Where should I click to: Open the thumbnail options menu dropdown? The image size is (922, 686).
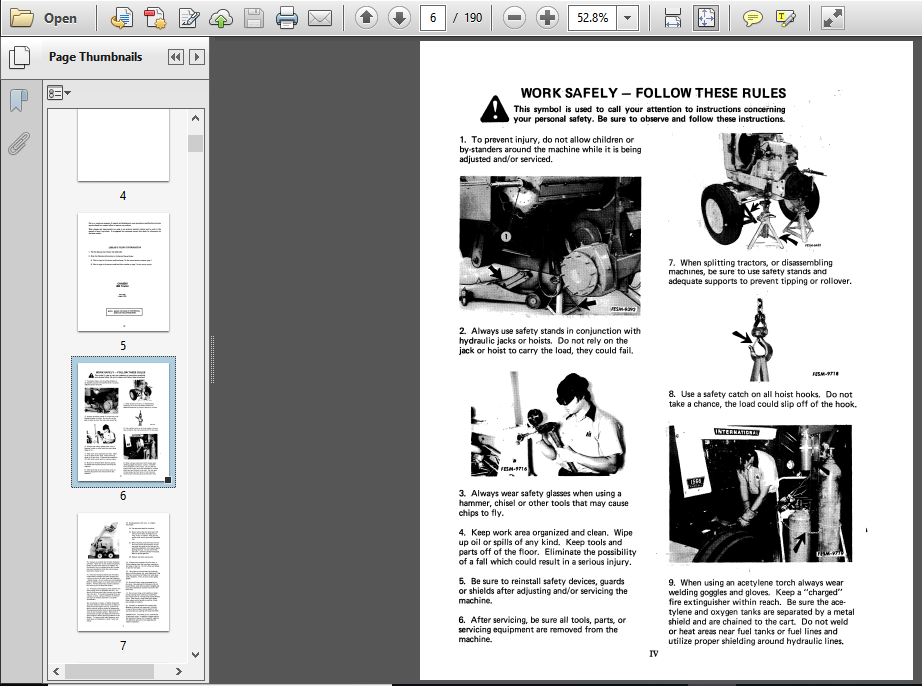tap(59, 93)
